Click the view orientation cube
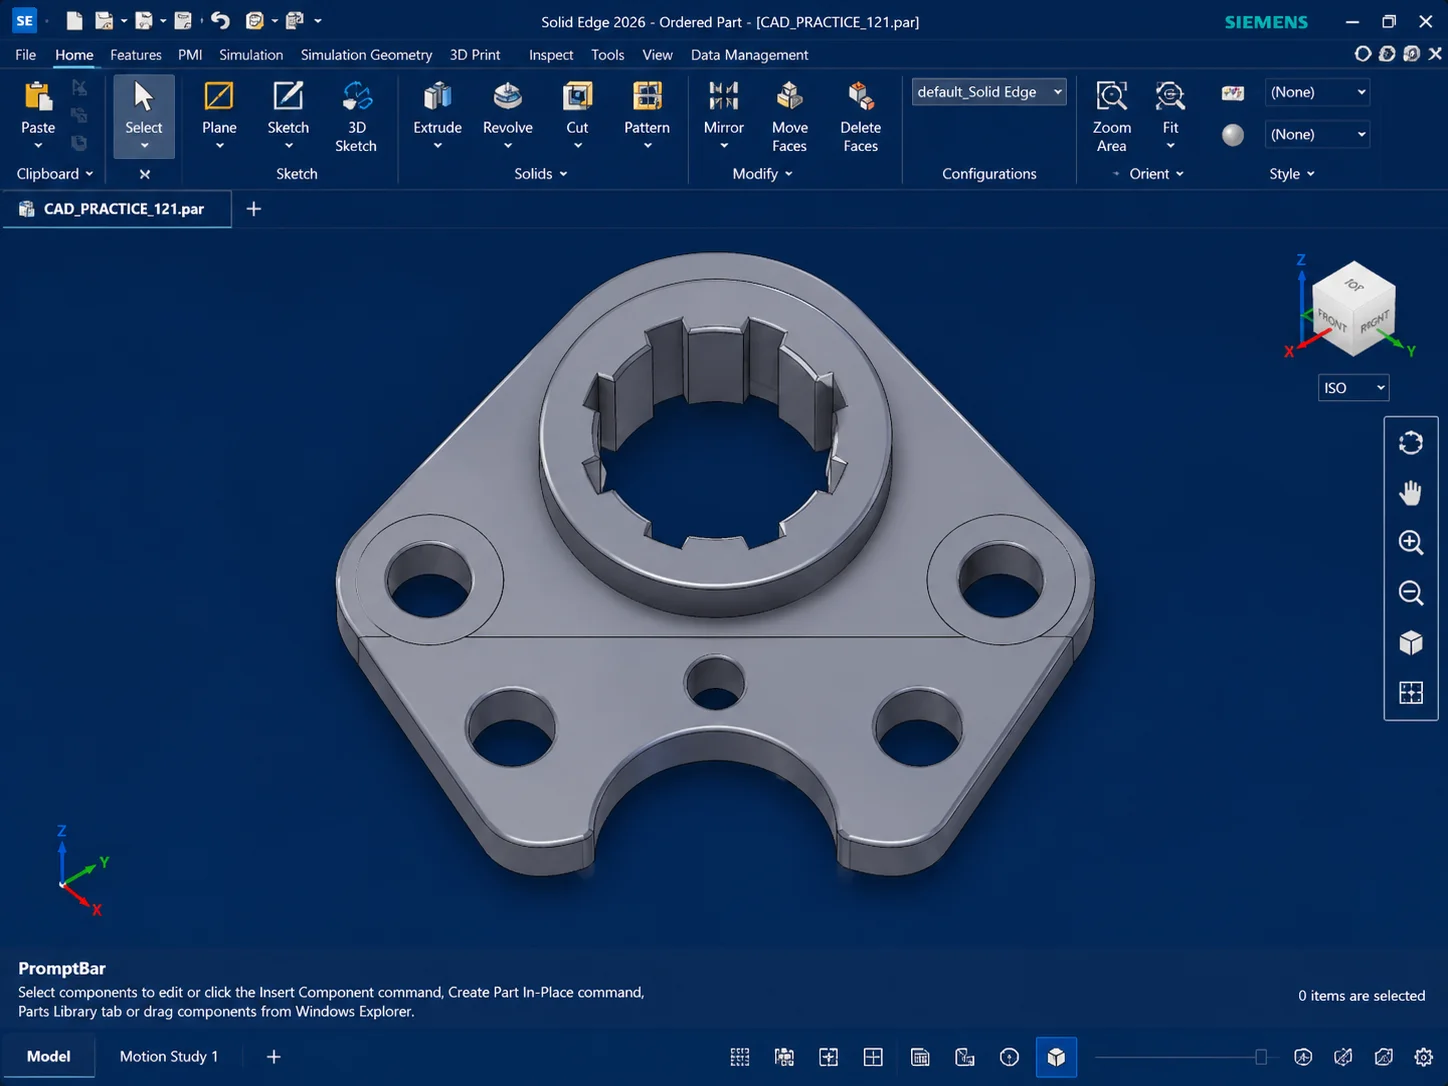 click(x=1353, y=309)
